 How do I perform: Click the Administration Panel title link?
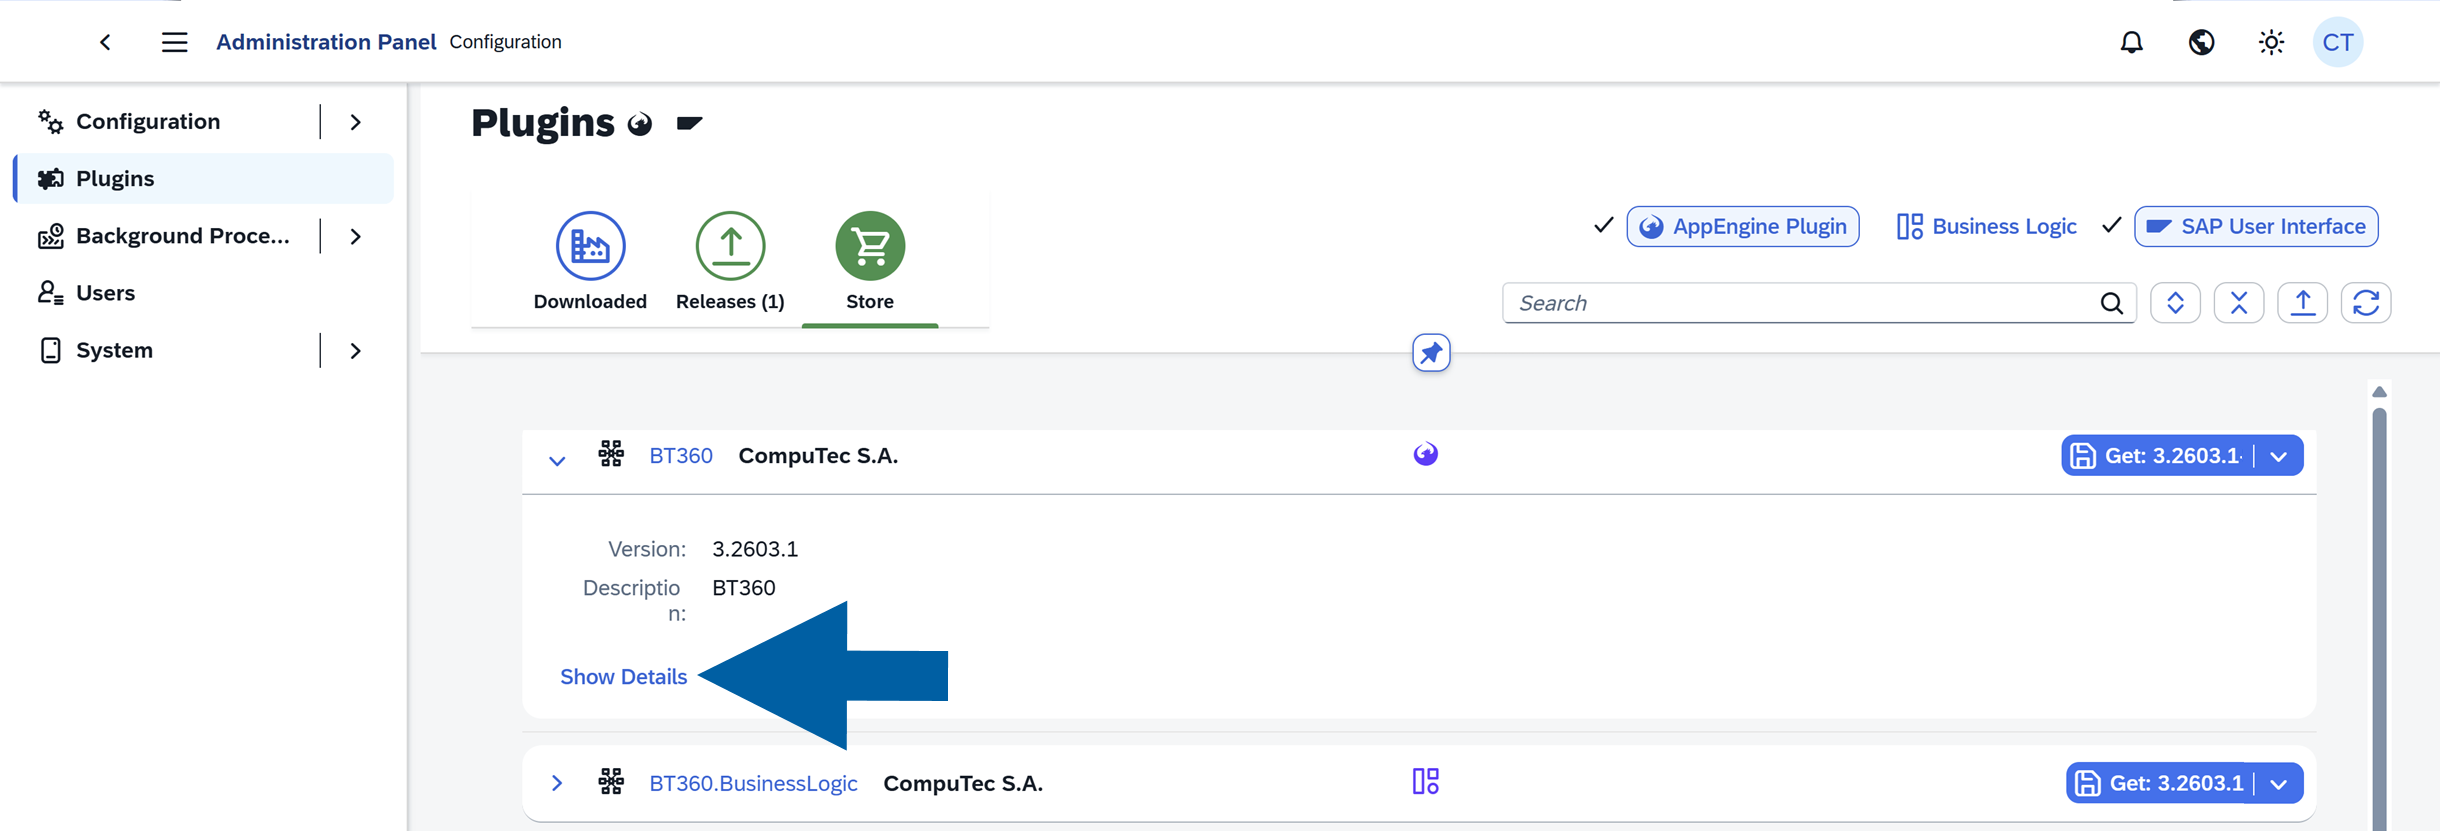(x=326, y=42)
